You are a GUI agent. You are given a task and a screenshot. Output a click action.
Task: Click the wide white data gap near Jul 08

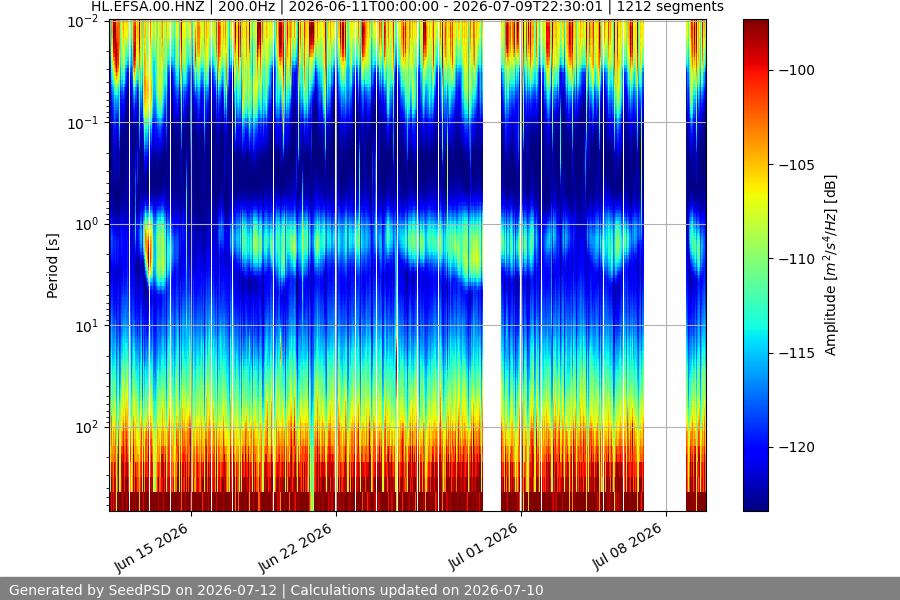tap(665, 265)
